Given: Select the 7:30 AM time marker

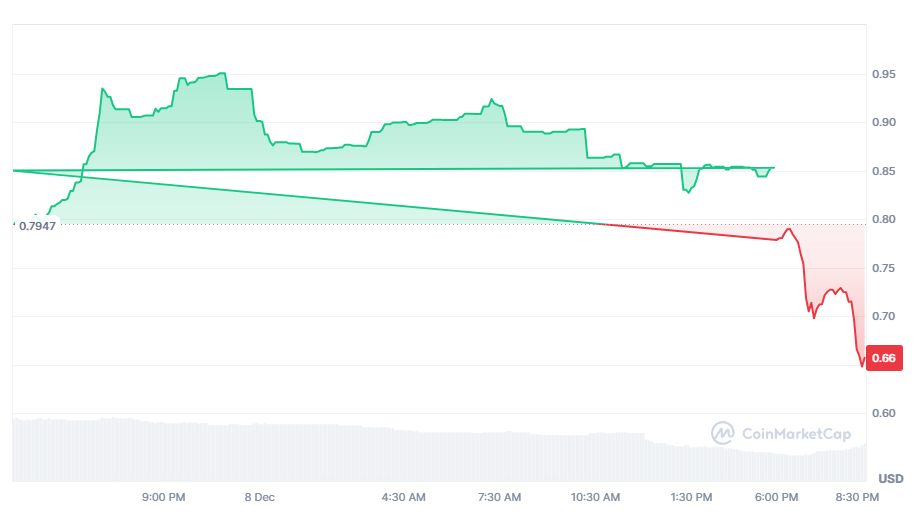Looking at the screenshot, I should click(499, 497).
